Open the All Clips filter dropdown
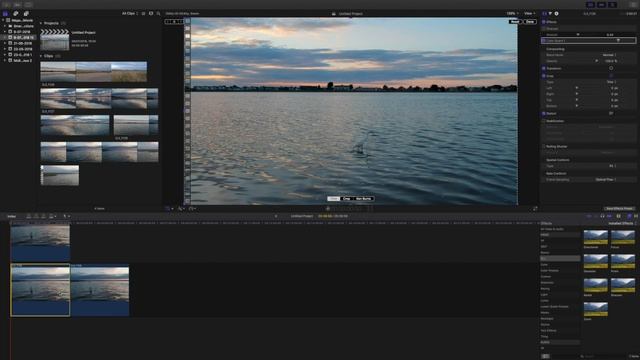640x360 pixels. 130,13
